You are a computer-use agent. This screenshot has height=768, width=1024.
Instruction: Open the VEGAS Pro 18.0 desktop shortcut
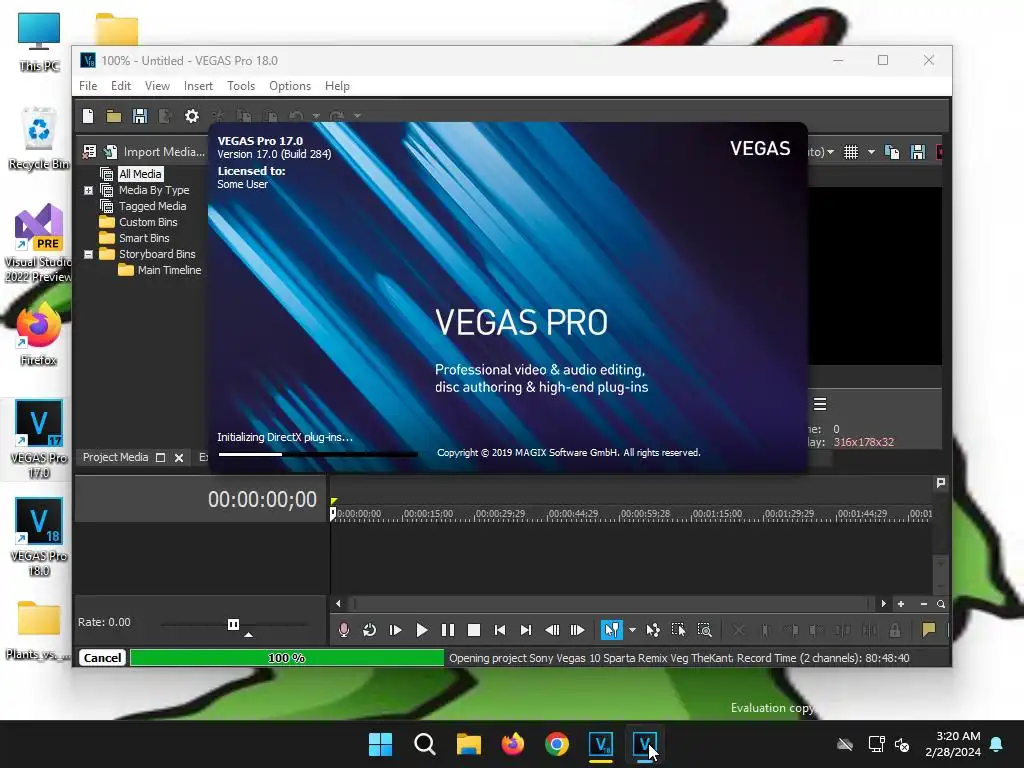[x=39, y=537]
